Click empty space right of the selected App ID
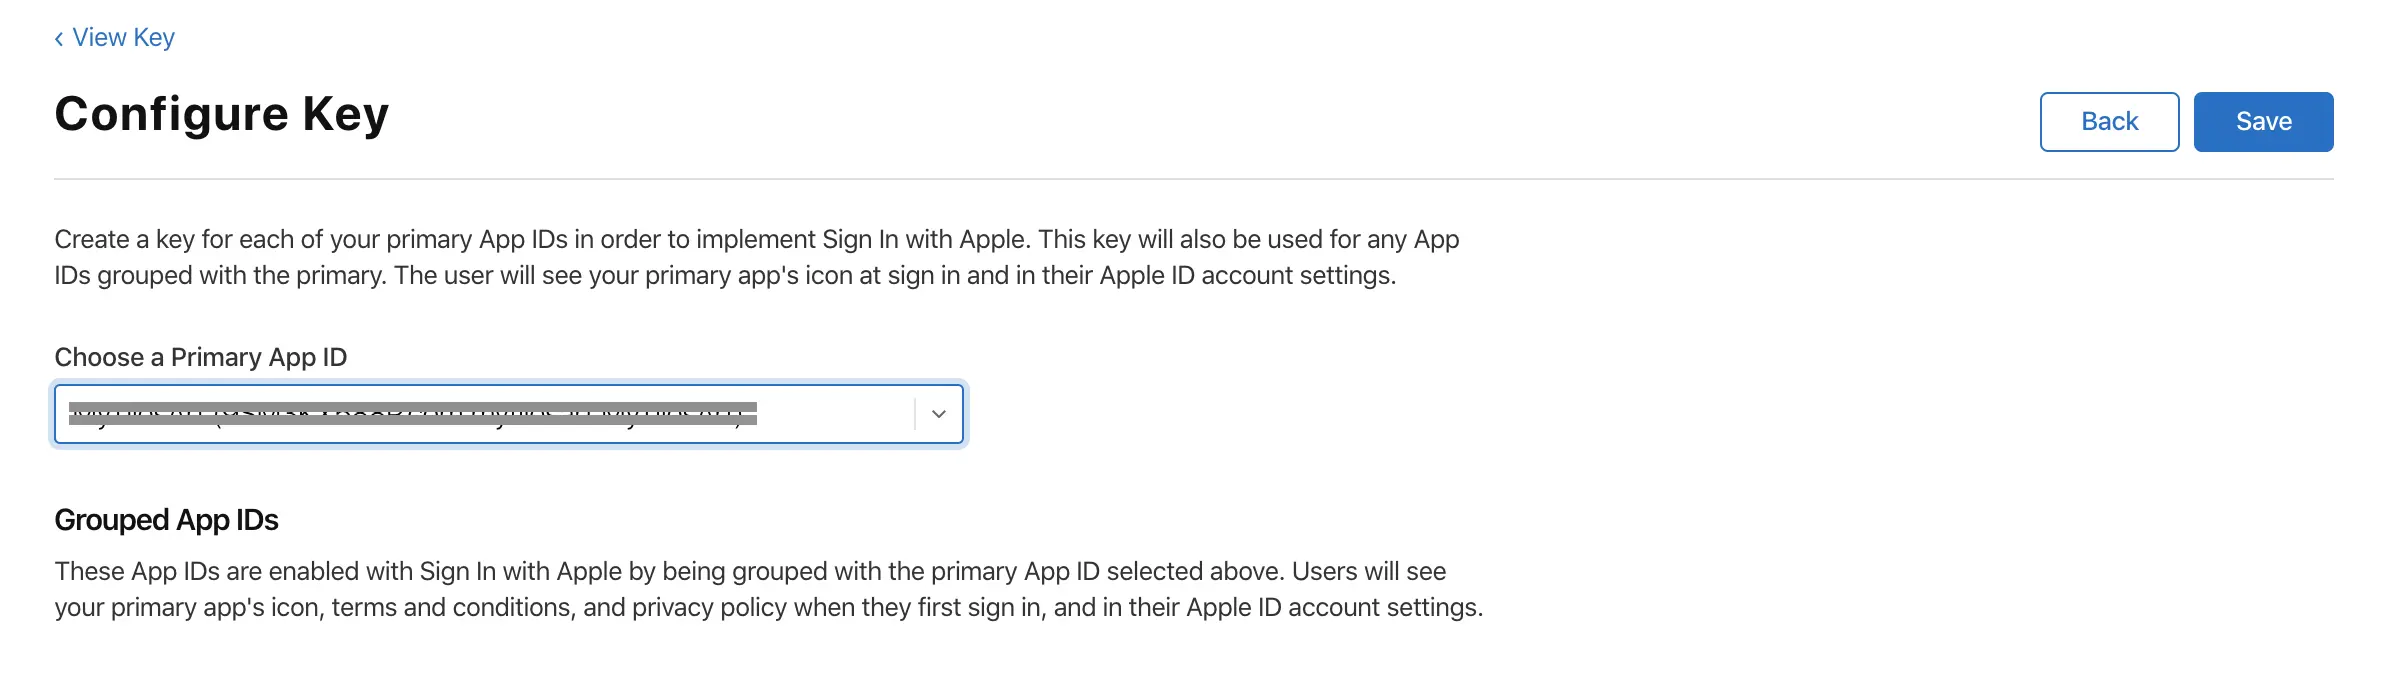The width and height of the screenshot is (2404, 694). coord(835,414)
